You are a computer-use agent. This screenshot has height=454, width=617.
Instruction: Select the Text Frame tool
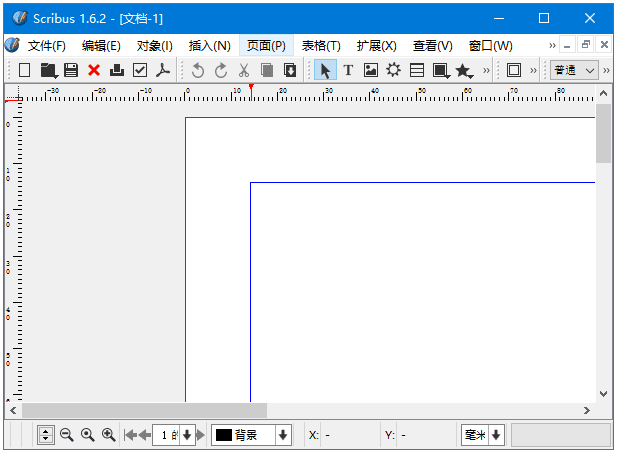(x=348, y=70)
